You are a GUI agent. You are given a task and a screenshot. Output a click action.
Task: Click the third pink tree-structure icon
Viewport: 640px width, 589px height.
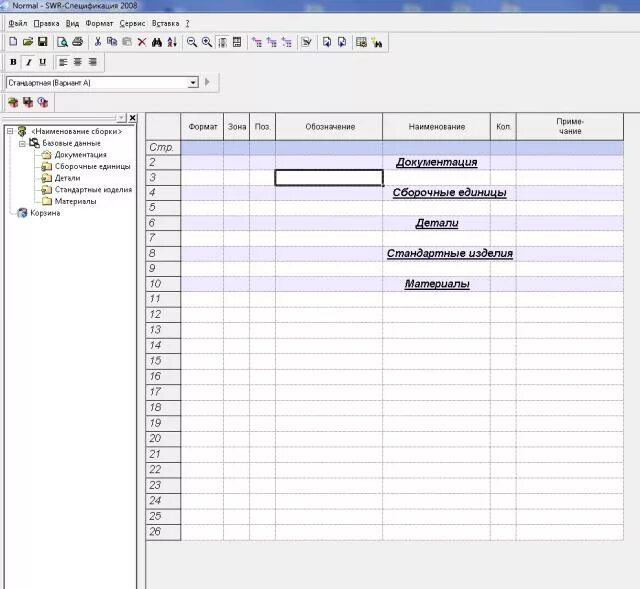click(287, 42)
